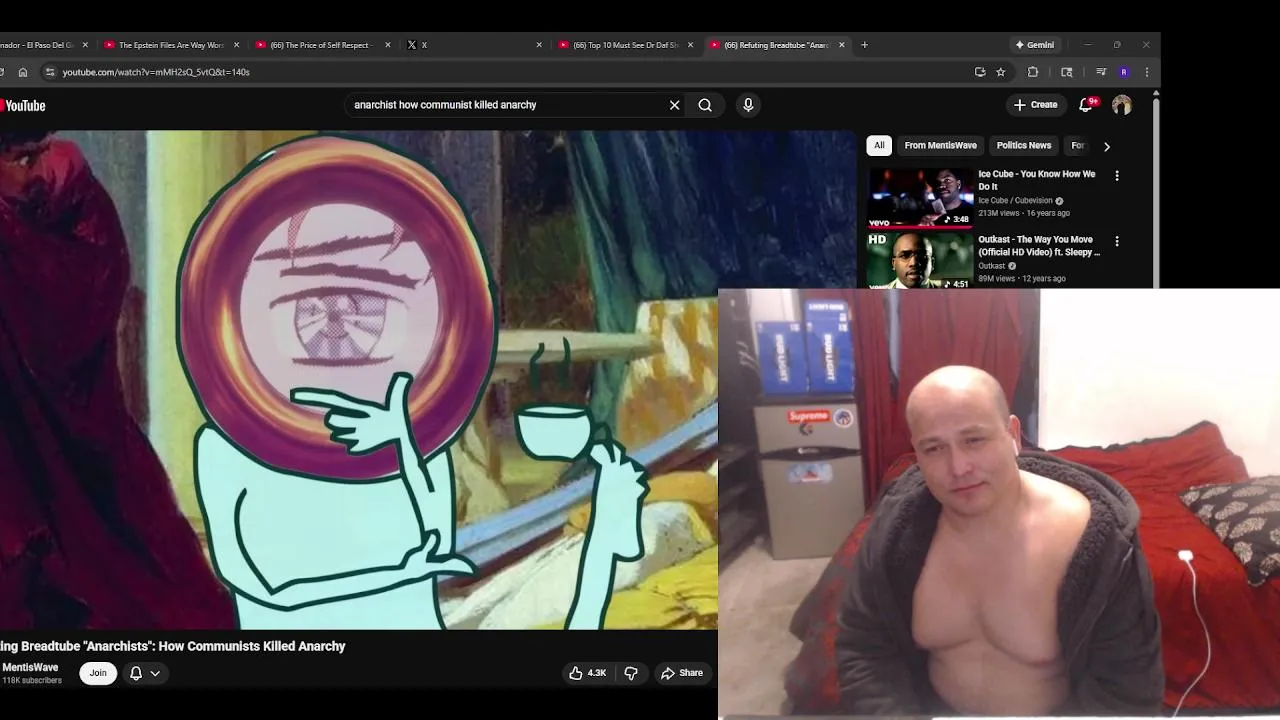The width and height of the screenshot is (1280, 720).
Task: Click the Share button
Action: pos(681,673)
